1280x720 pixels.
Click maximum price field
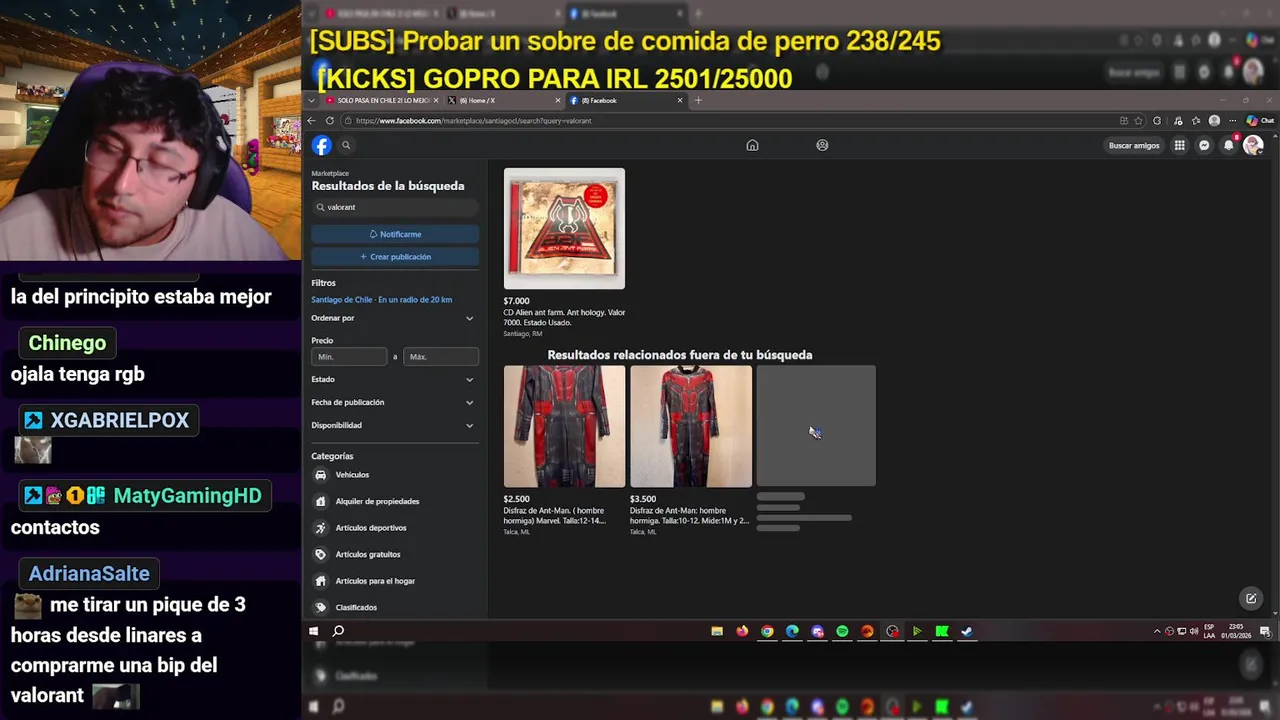(441, 357)
